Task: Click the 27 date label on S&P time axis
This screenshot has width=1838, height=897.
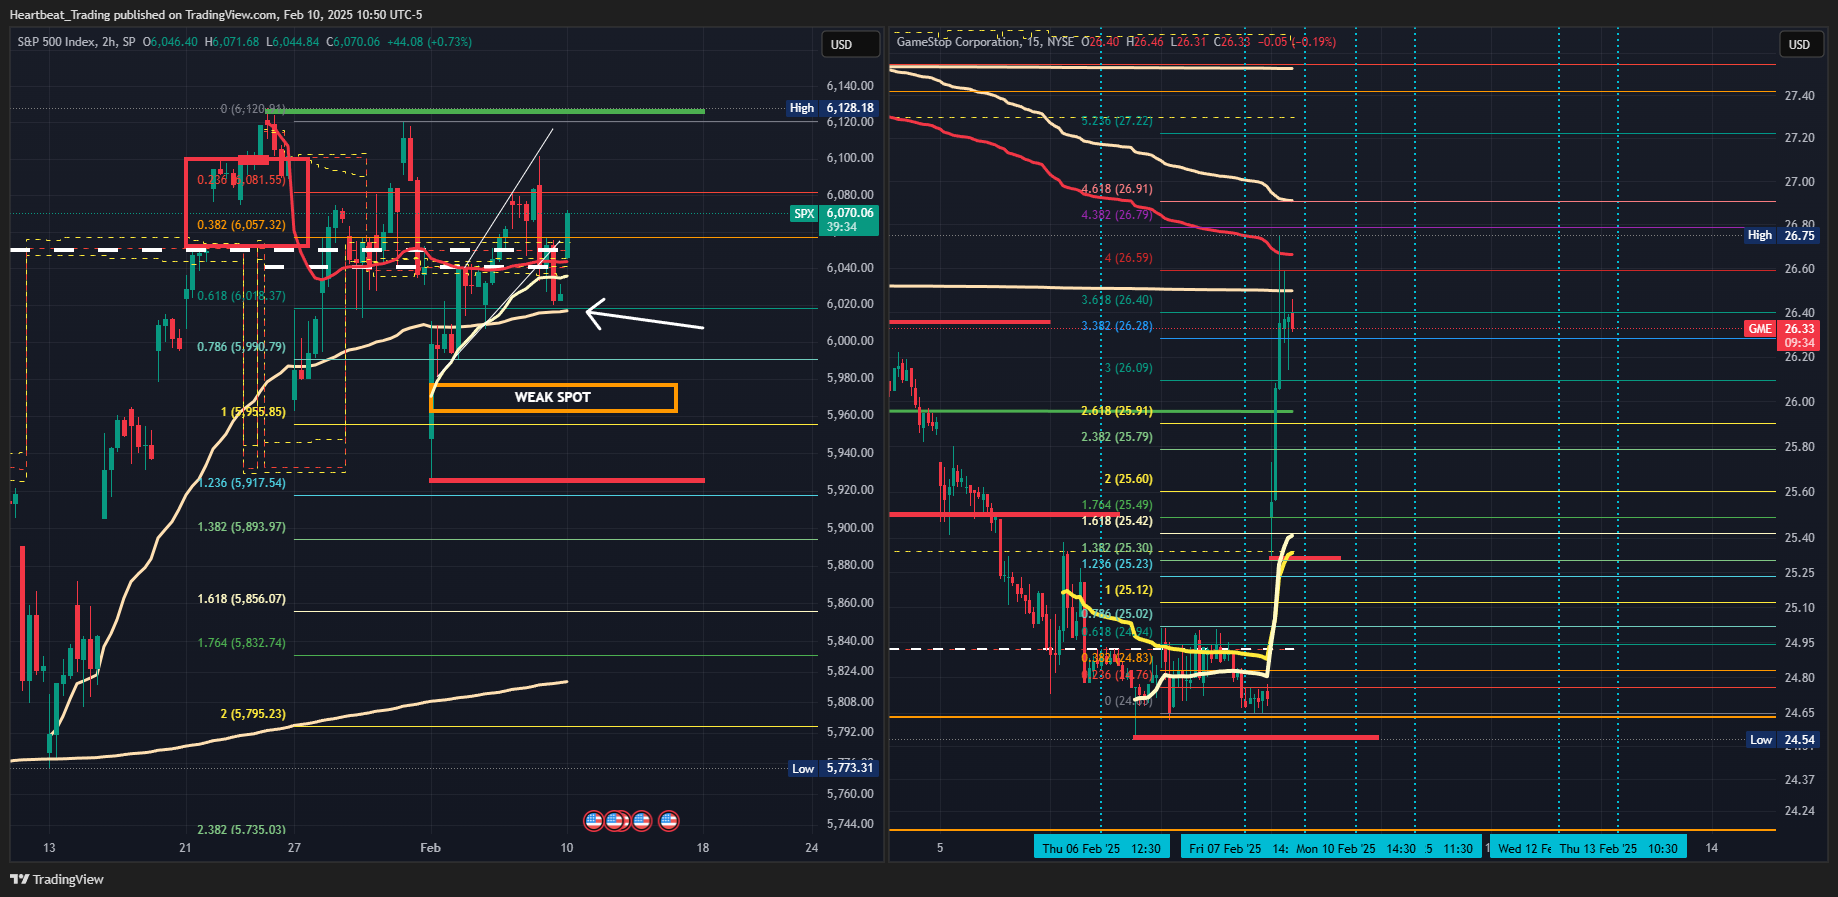Action: coord(294,848)
